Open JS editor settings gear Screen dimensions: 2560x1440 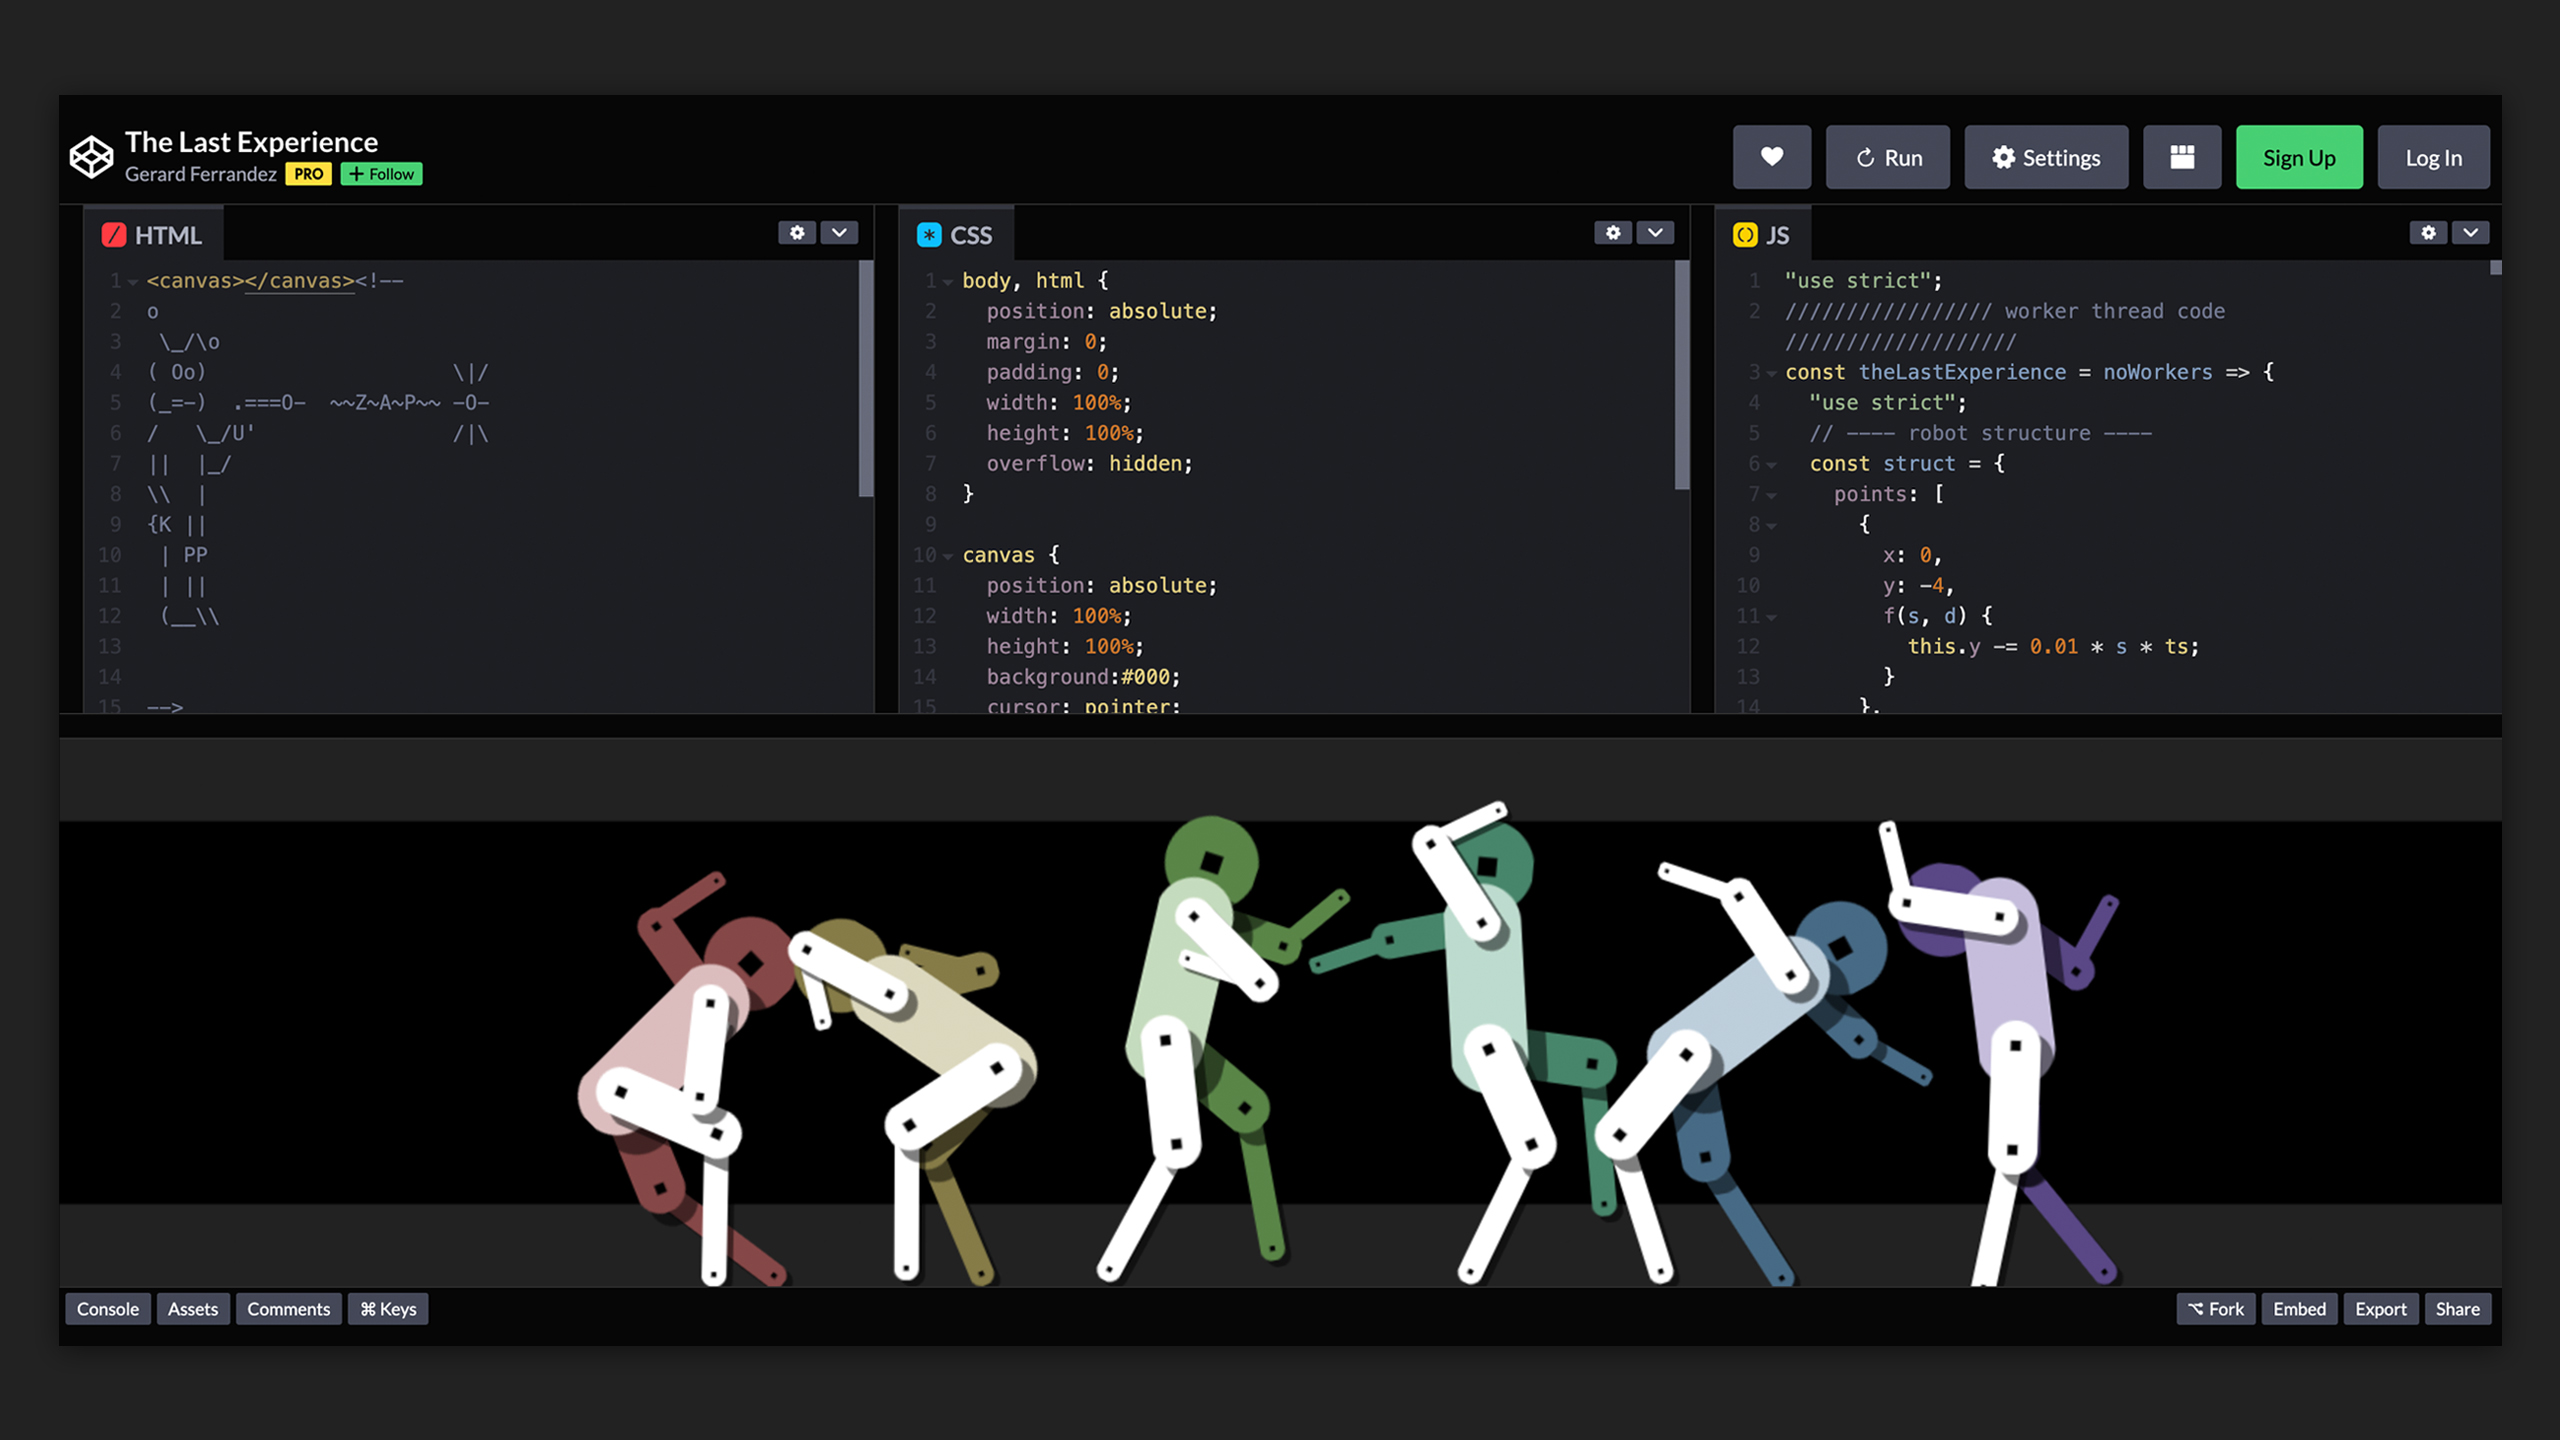2428,233
